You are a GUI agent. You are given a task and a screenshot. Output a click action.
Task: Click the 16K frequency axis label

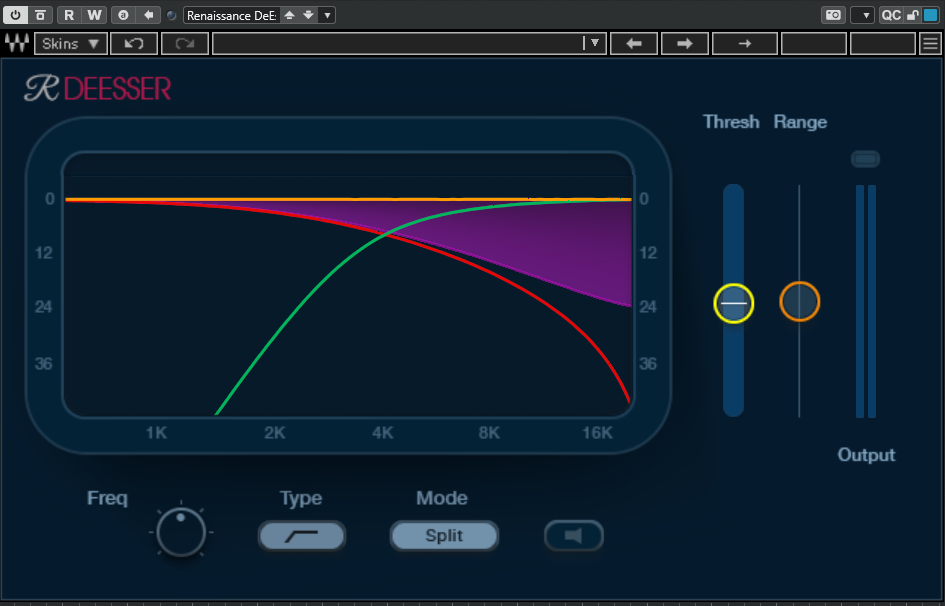point(597,433)
